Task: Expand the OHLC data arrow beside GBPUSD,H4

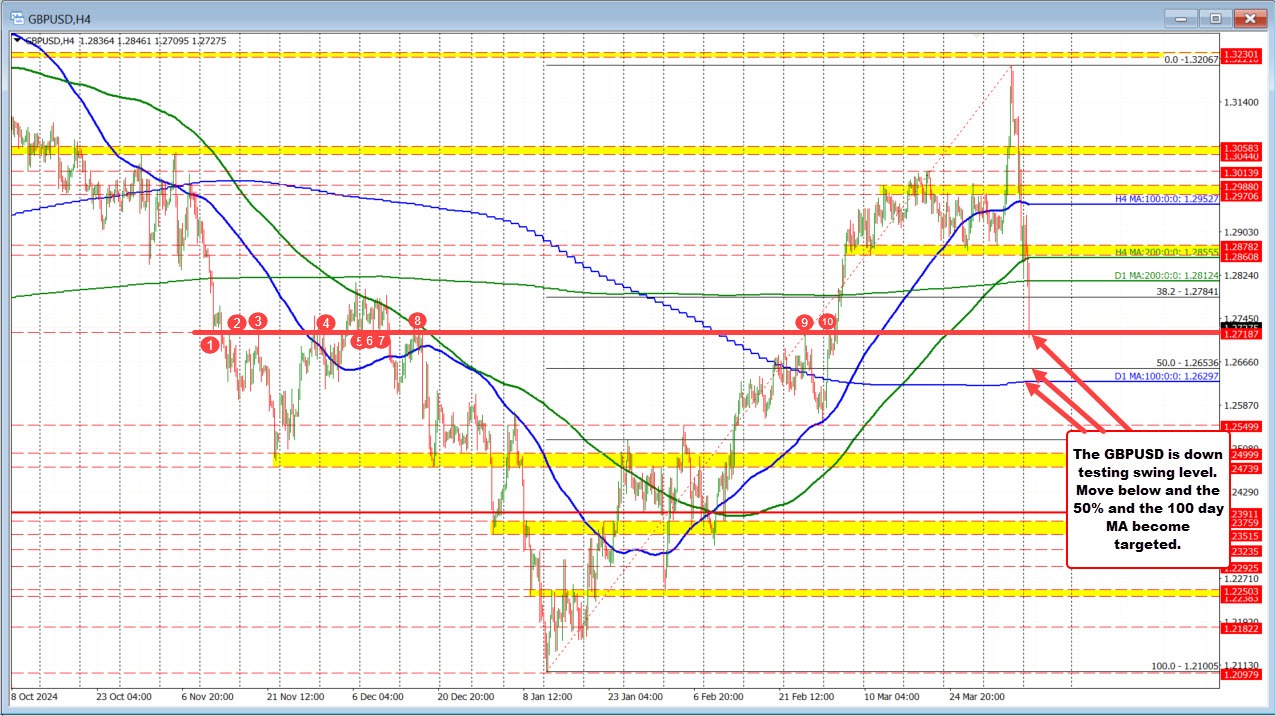Action: coord(16,41)
